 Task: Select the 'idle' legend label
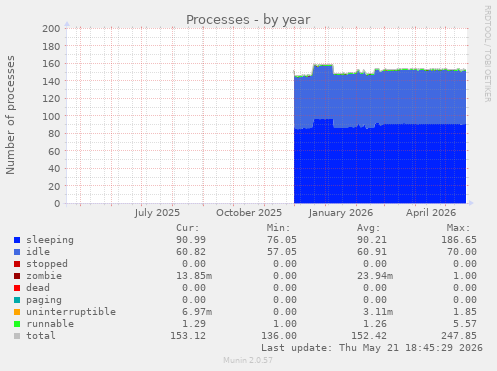pos(38,252)
